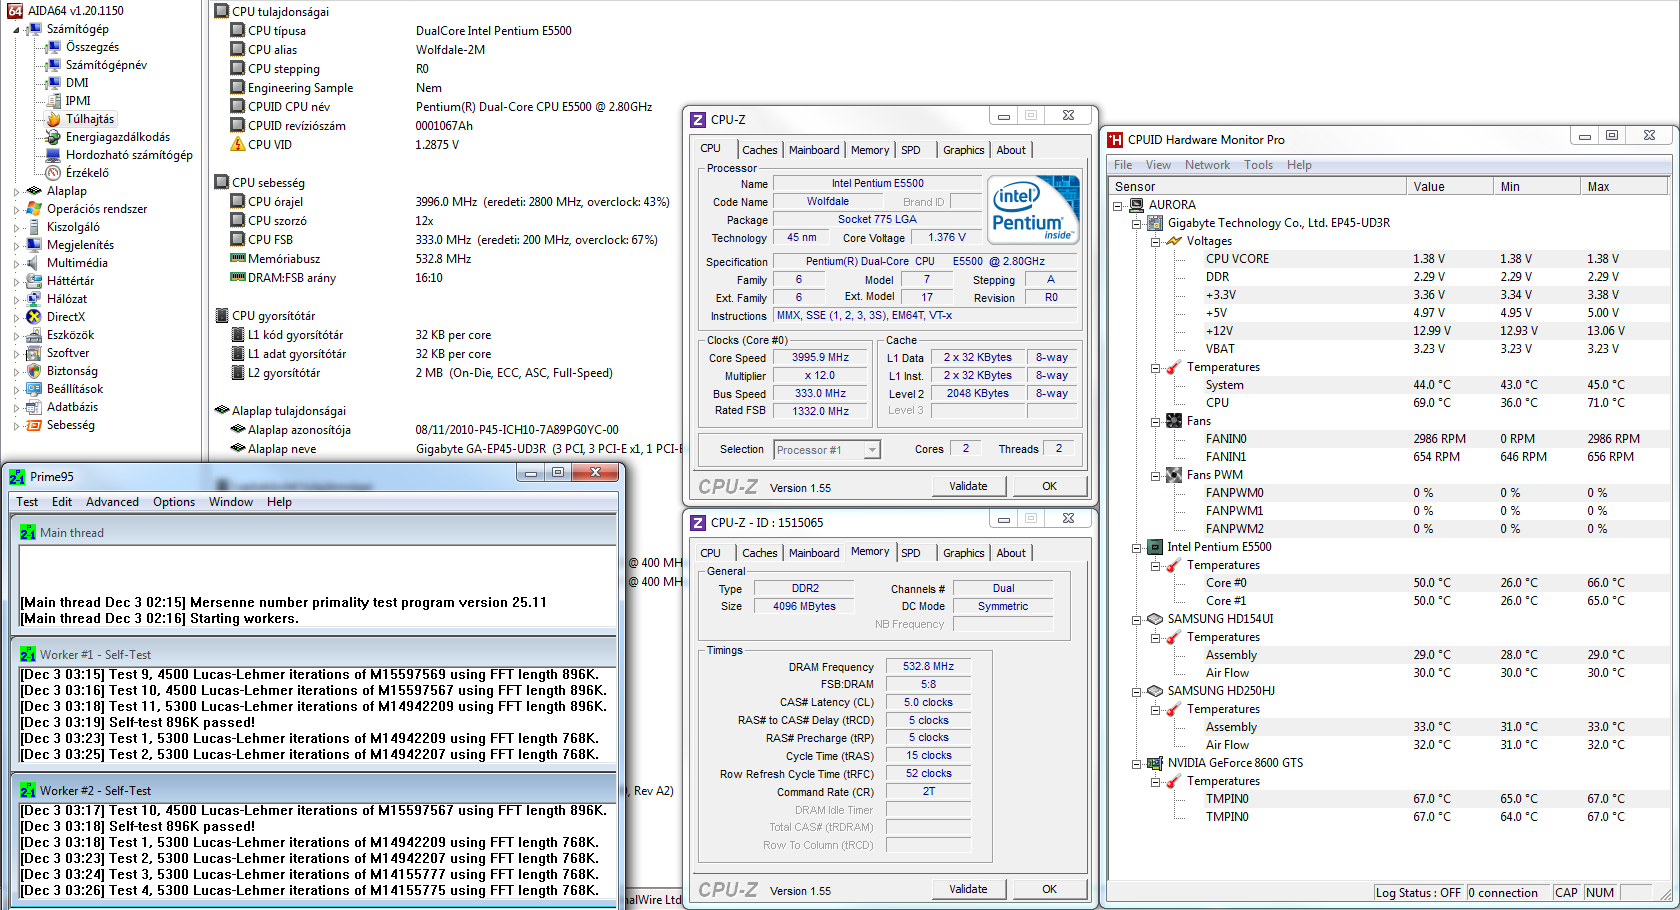Collapse the Intel Pentium E5500 node

[x=1137, y=548]
